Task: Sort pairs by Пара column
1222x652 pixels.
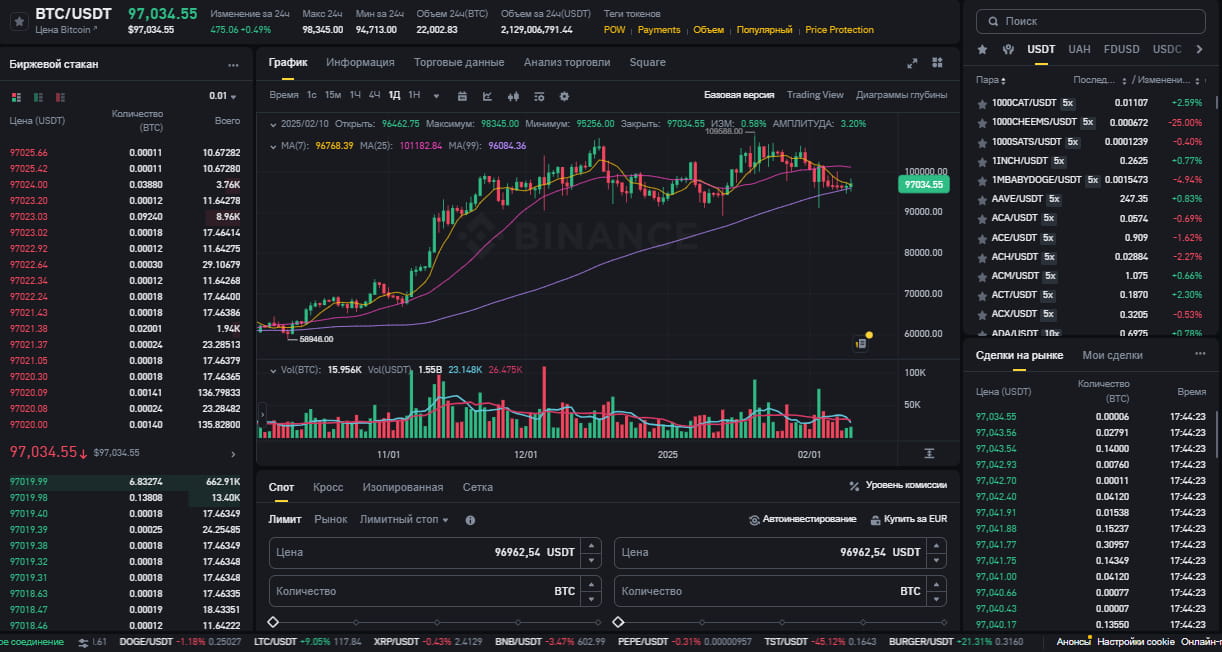Action: click(x=991, y=79)
